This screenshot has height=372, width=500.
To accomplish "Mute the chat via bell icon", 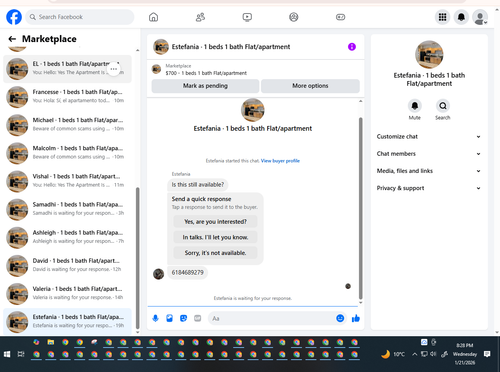I will [415, 106].
